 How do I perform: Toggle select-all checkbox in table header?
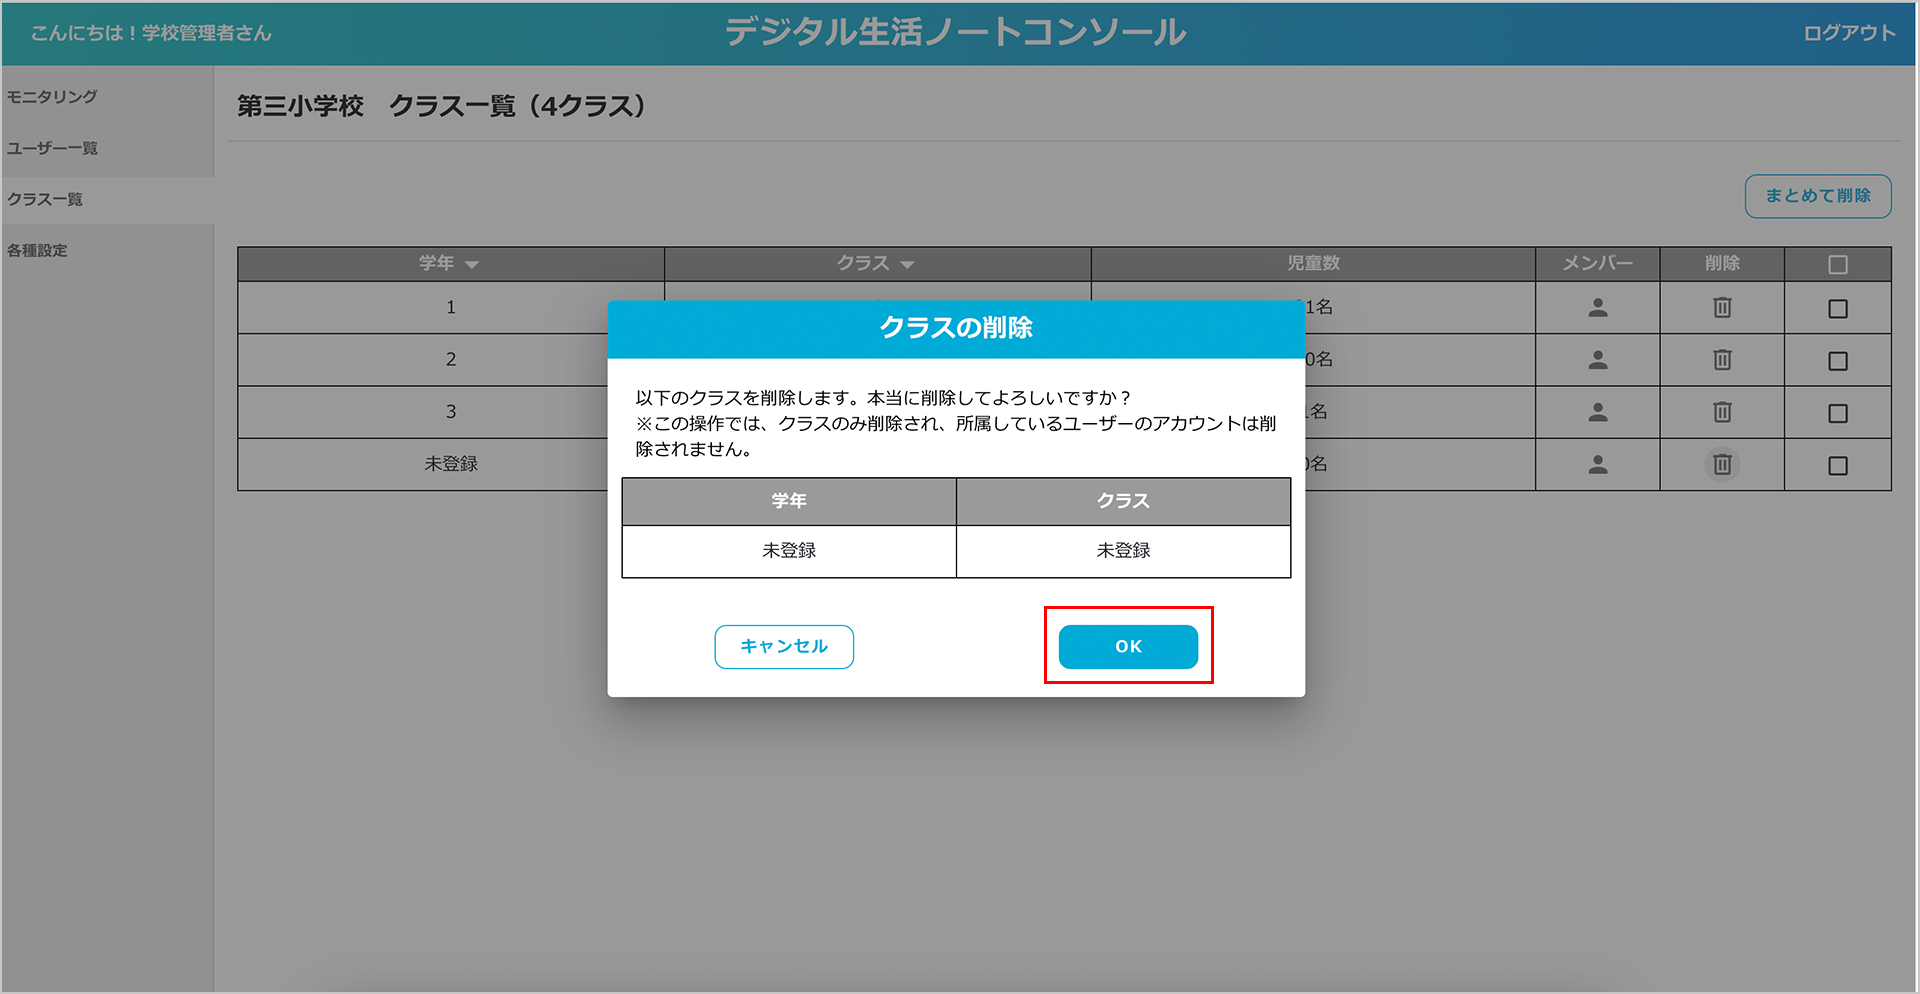1837,265
